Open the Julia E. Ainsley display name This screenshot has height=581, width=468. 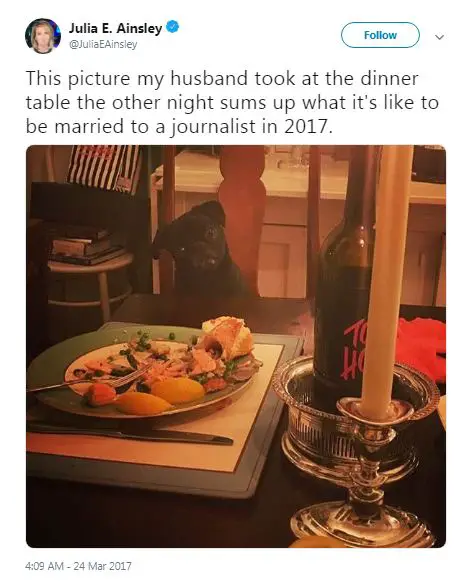pyautogui.click(x=115, y=28)
